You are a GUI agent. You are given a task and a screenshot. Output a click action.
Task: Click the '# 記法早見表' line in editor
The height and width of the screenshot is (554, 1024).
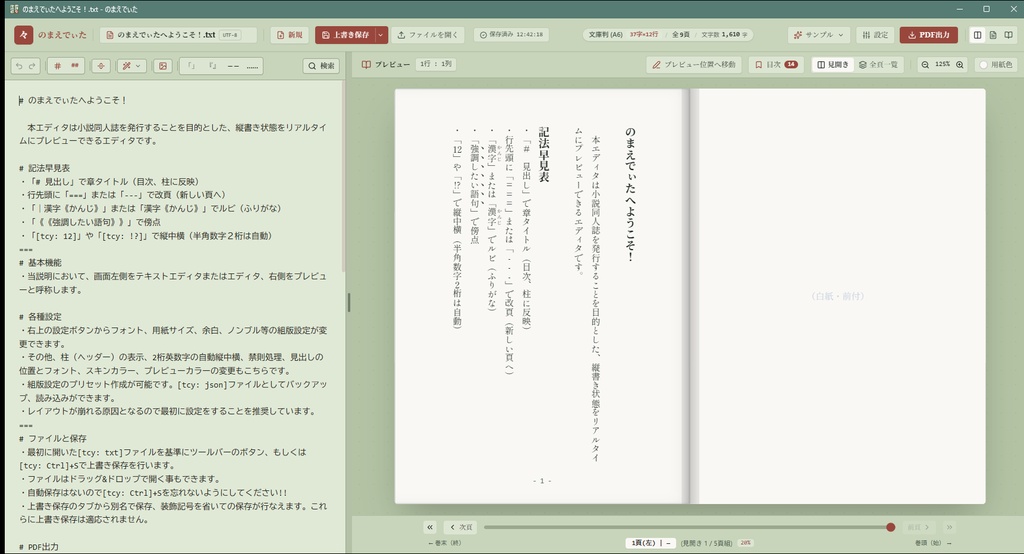pos(44,168)
